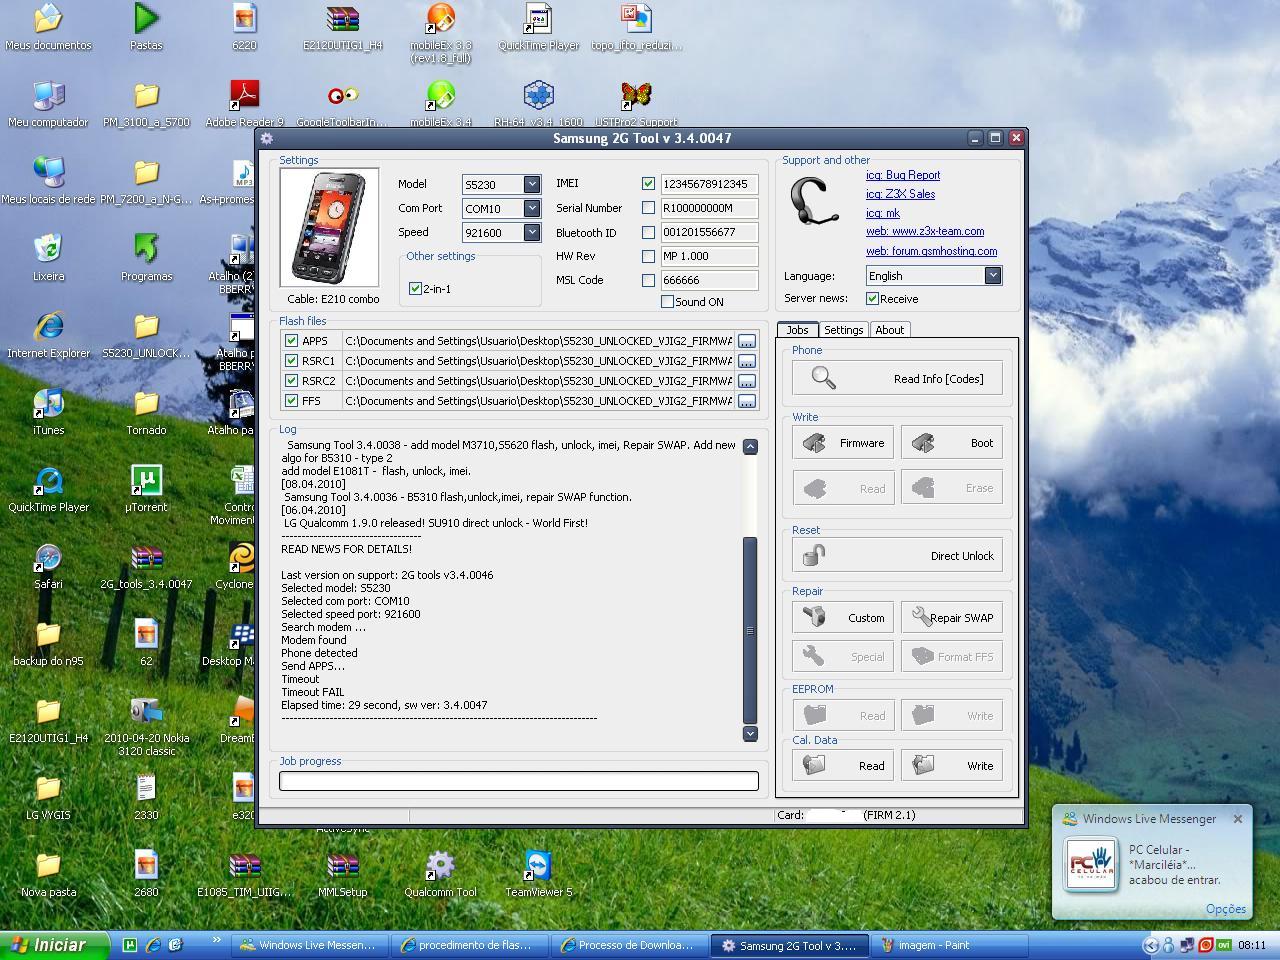Open the Qualcomm Tool desktop icon
1280x960 pixels.
tap(440, 874)
